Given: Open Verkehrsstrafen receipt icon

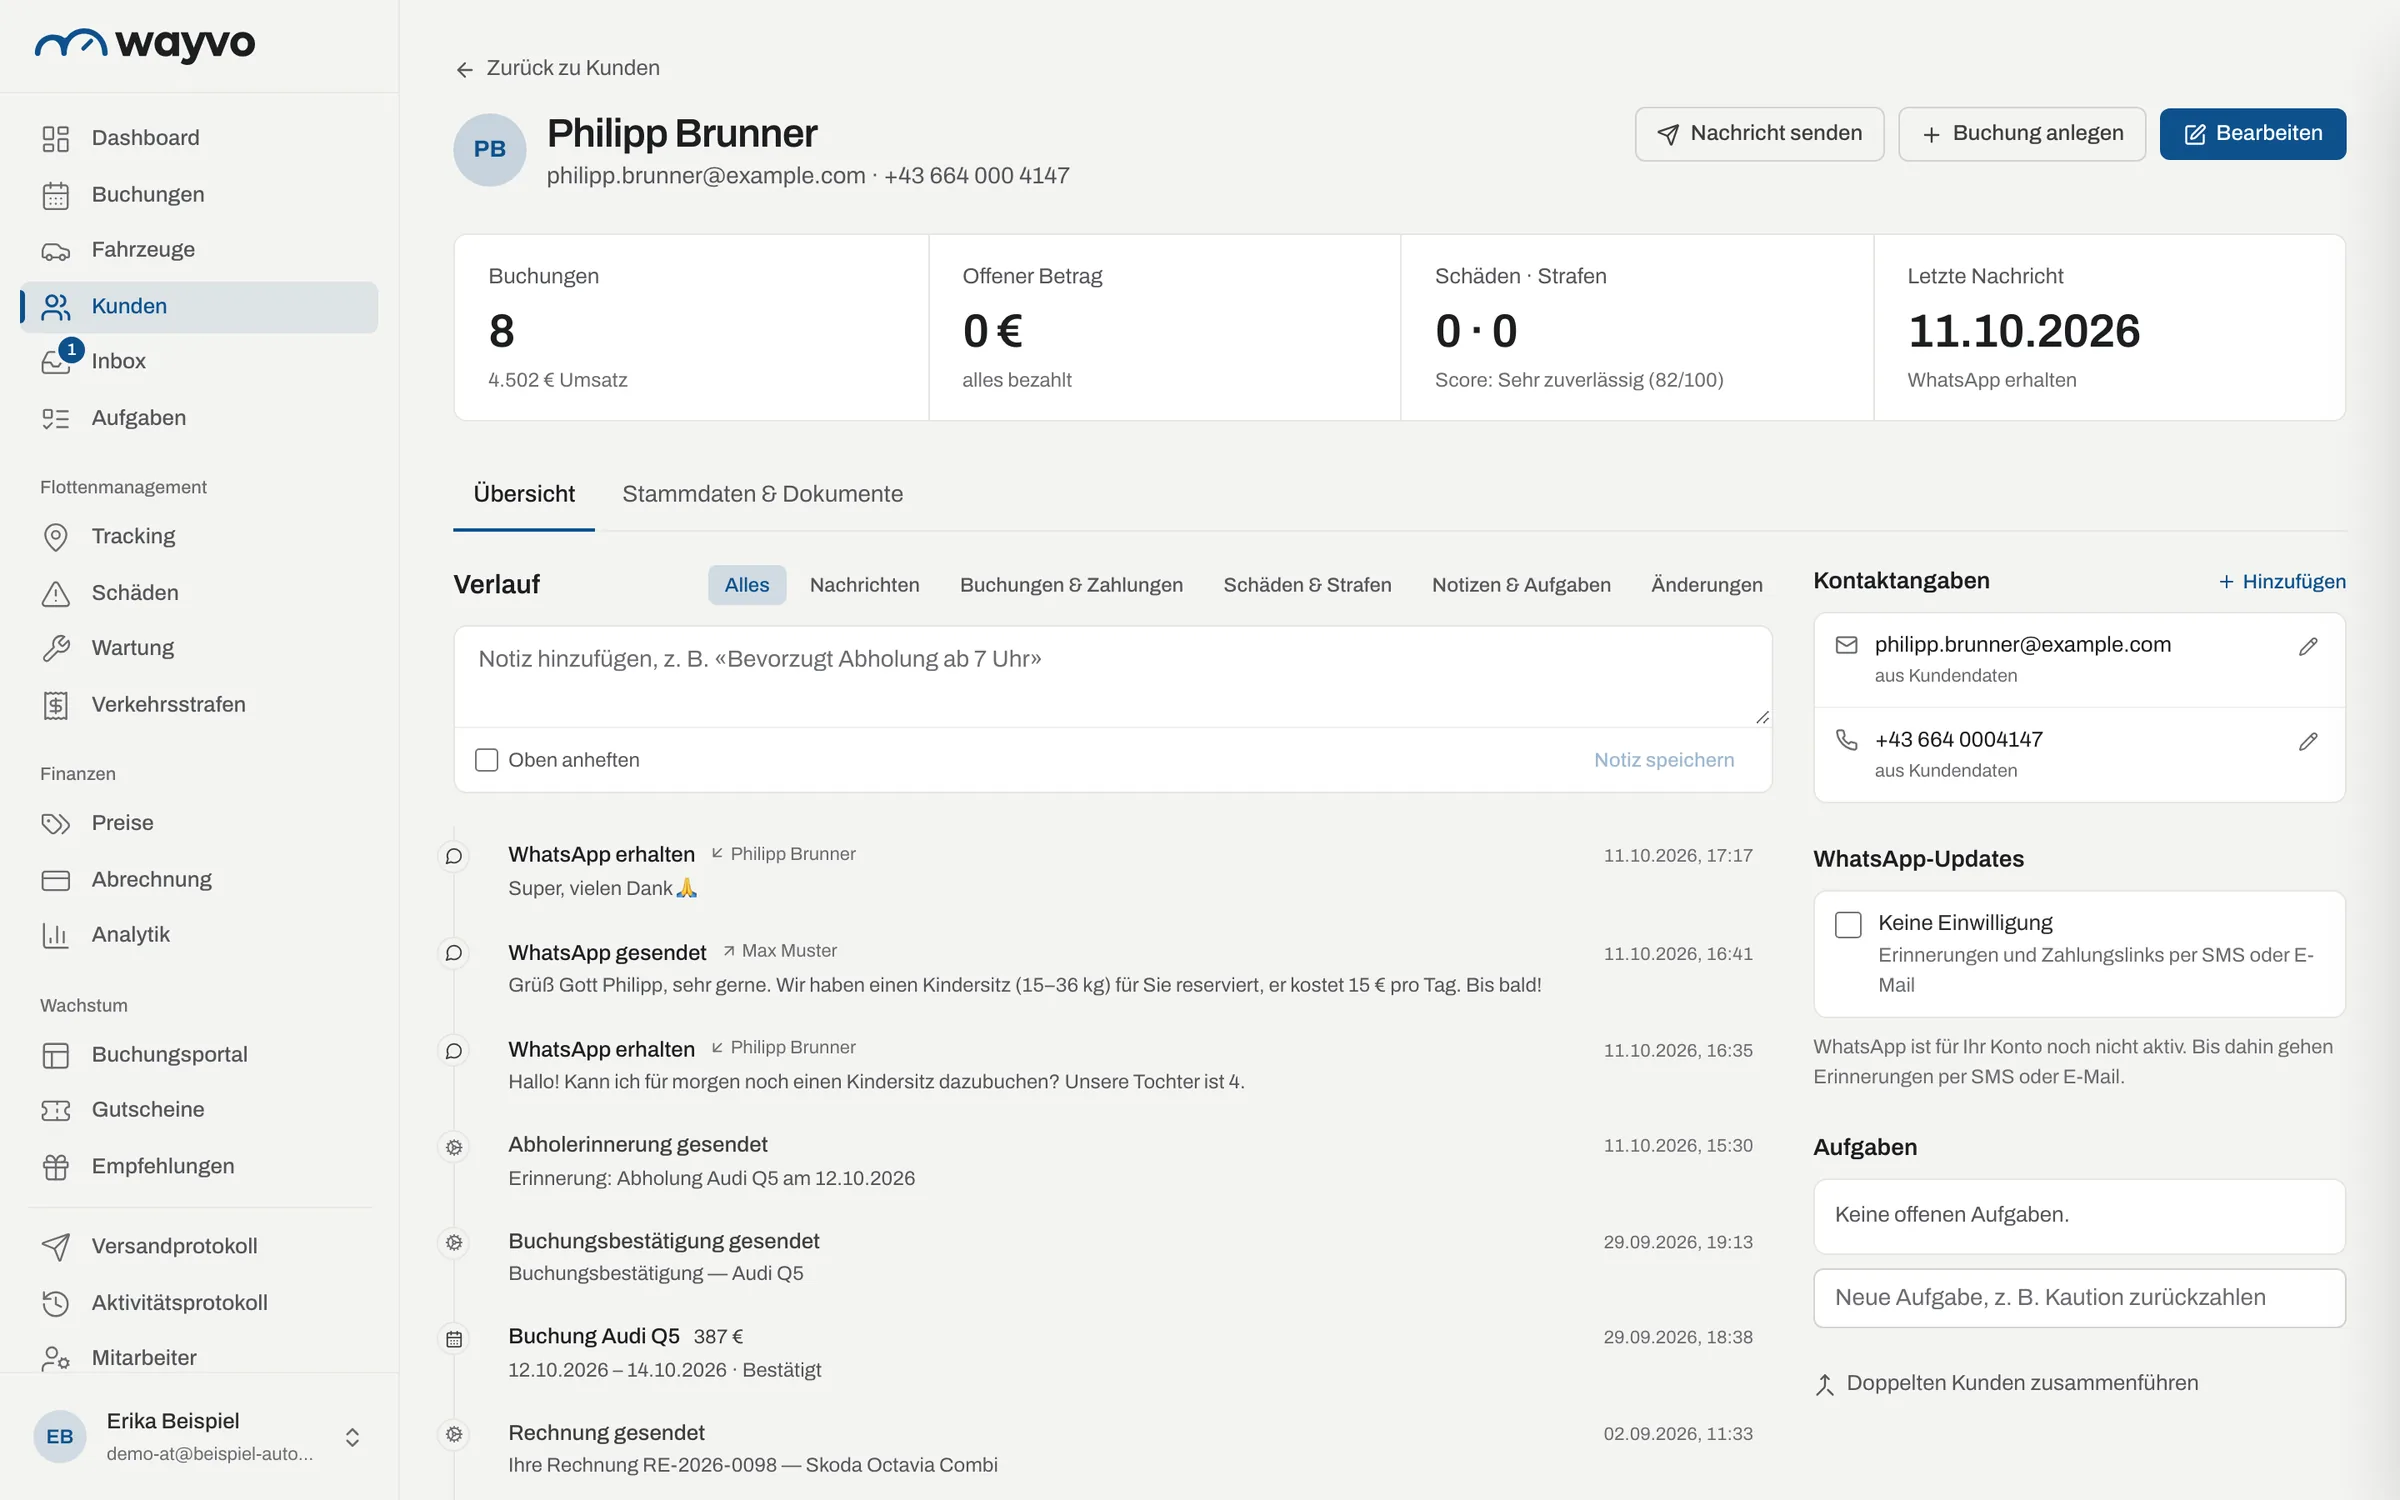Looking at the screenshot, I should point(56,705).
